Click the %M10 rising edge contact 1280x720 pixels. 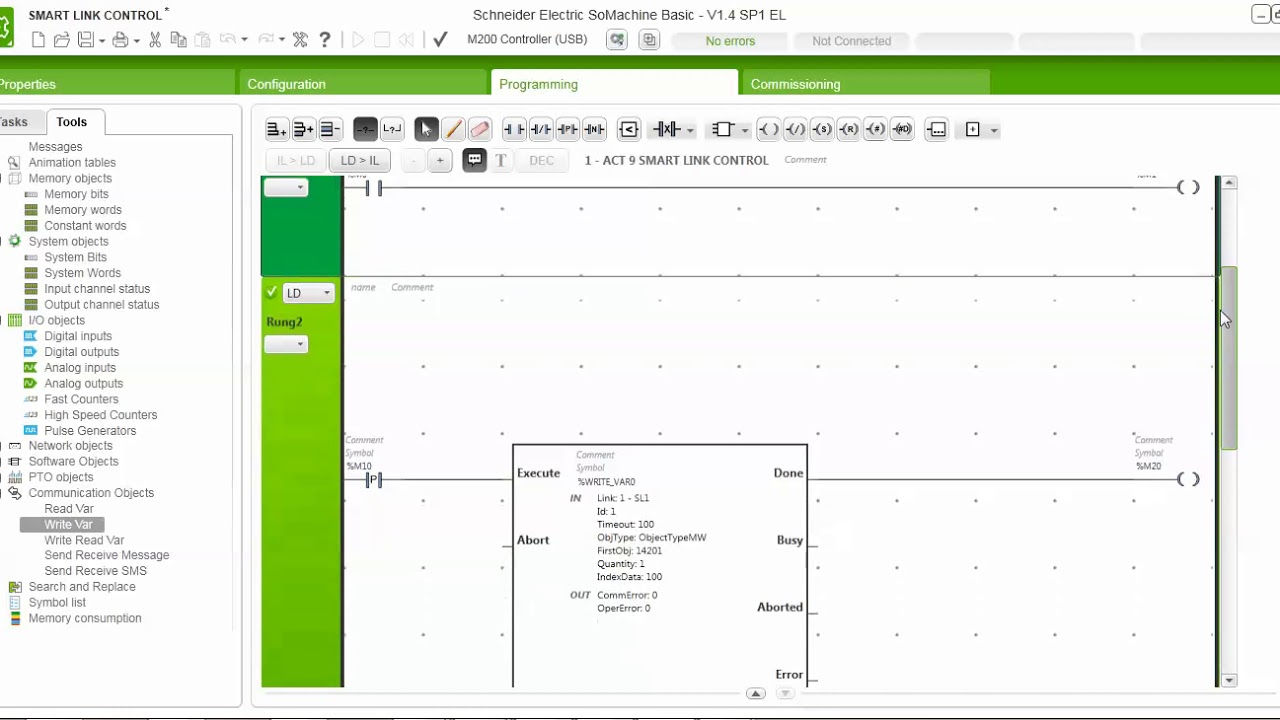(x=373, y=480)
